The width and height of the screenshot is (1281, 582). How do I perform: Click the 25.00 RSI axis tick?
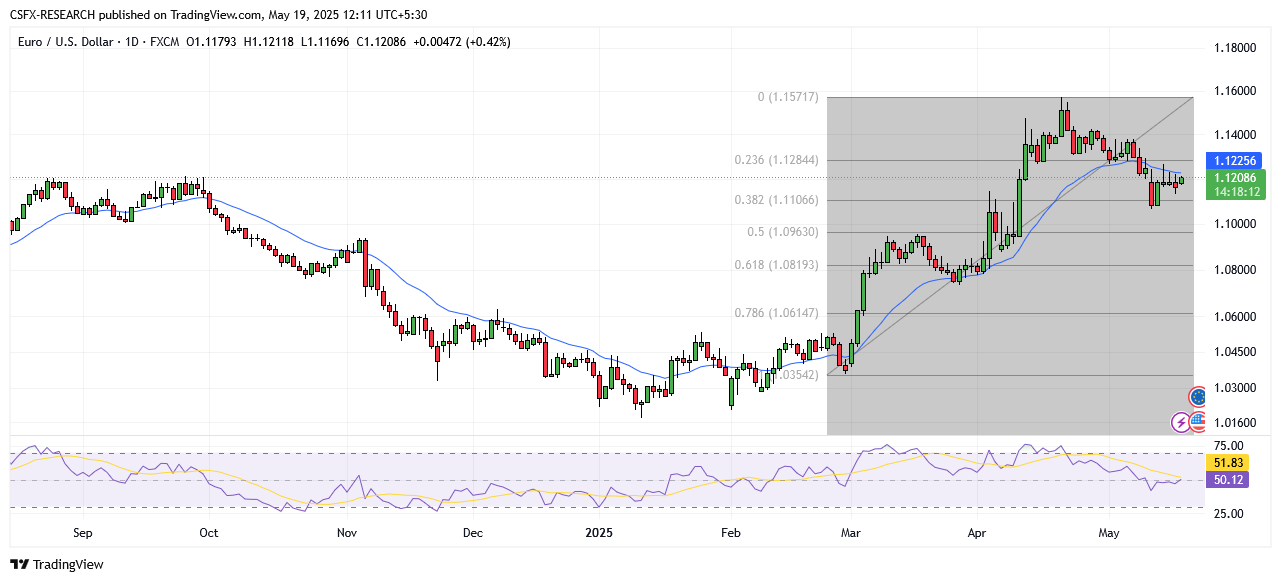coord(1228,514)
